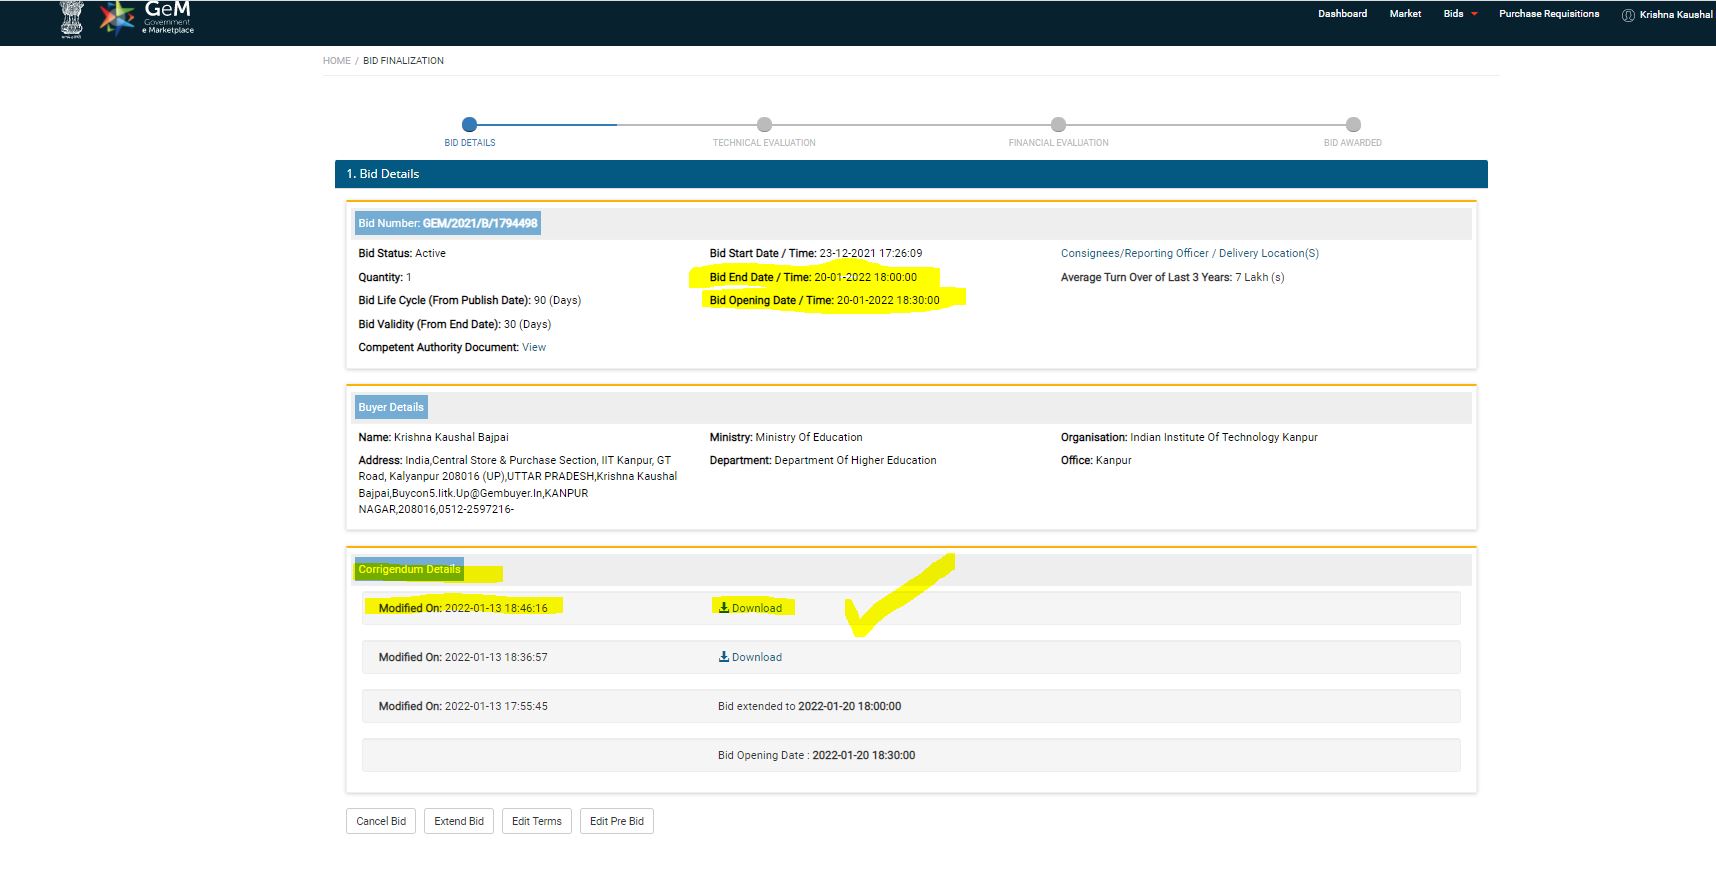Open the Market menu item
The height and width of the screenshot is (878, 1716).
(1405, 14)
